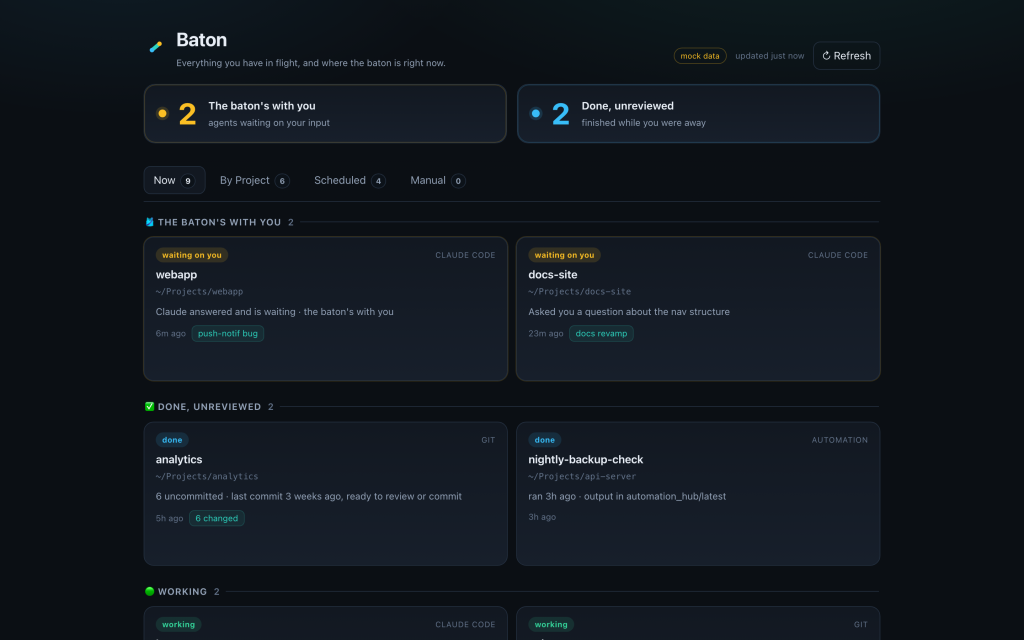Click the 6 uncommitted description on analytics
The width and height of the screenshot is (1024, 640).
tap(308, 496)
